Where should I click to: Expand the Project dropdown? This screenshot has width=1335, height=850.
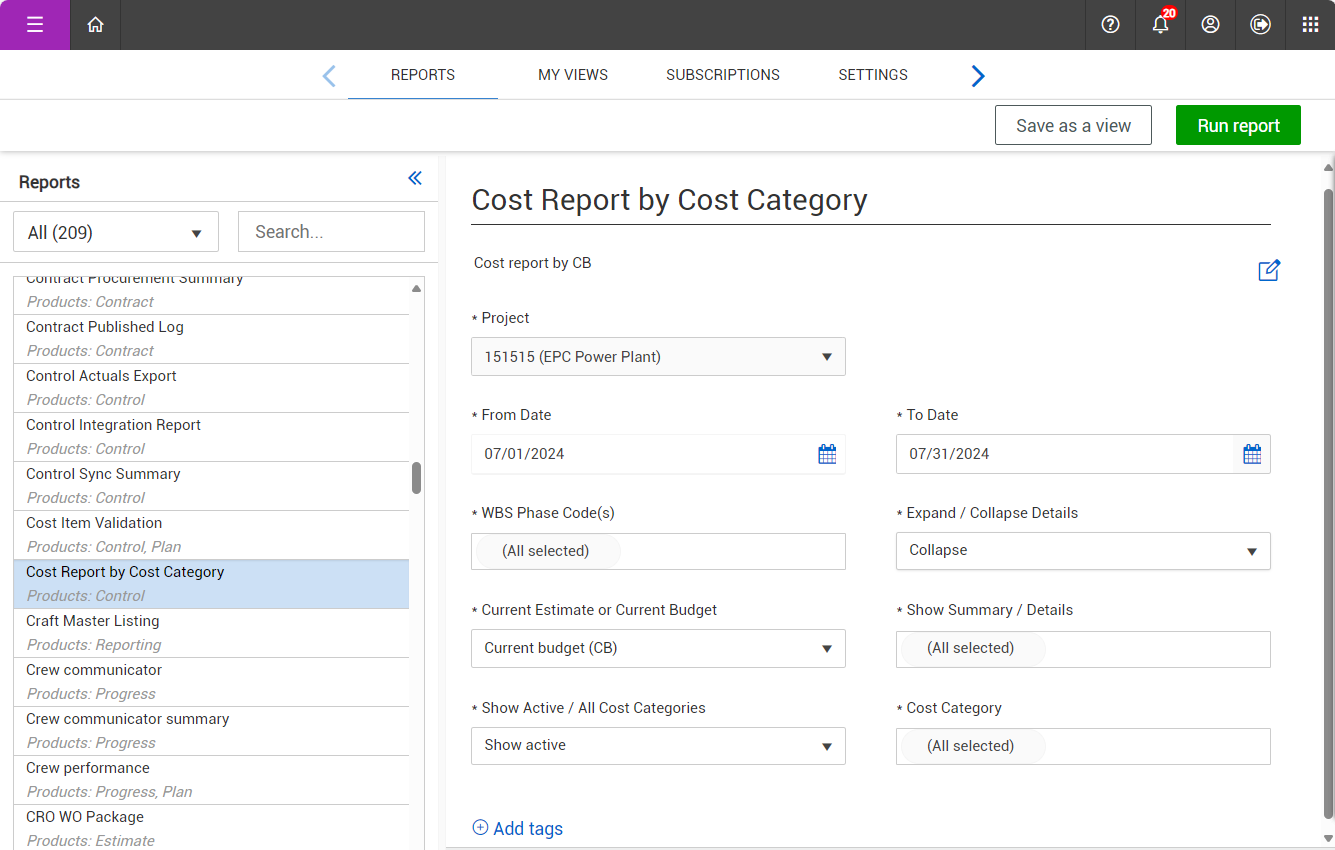(x=658, y=357)
